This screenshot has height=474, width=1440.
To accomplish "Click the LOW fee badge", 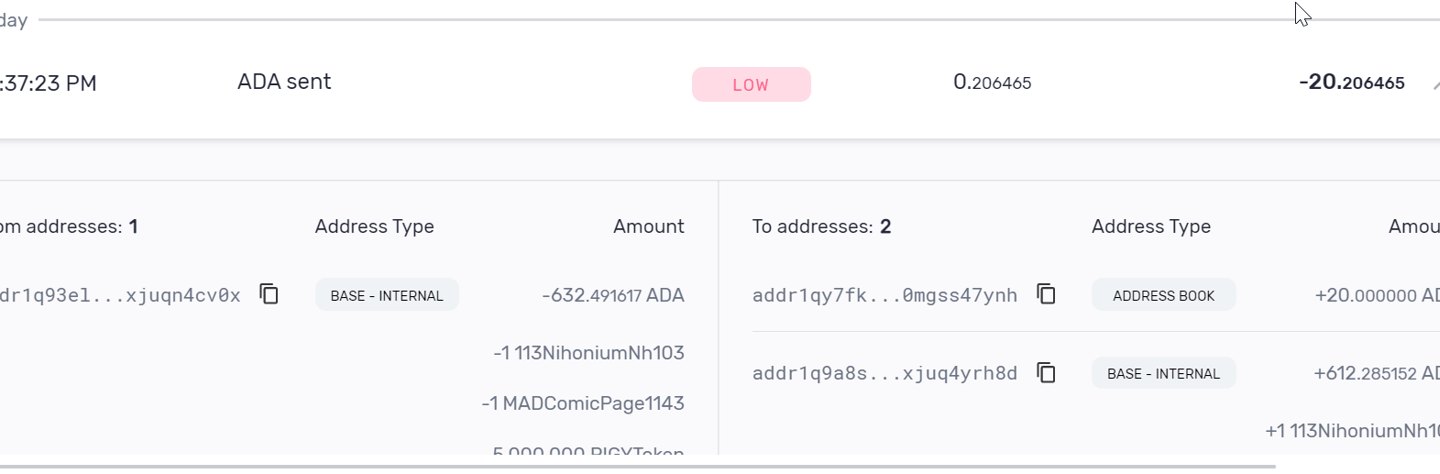I will 751,85.
